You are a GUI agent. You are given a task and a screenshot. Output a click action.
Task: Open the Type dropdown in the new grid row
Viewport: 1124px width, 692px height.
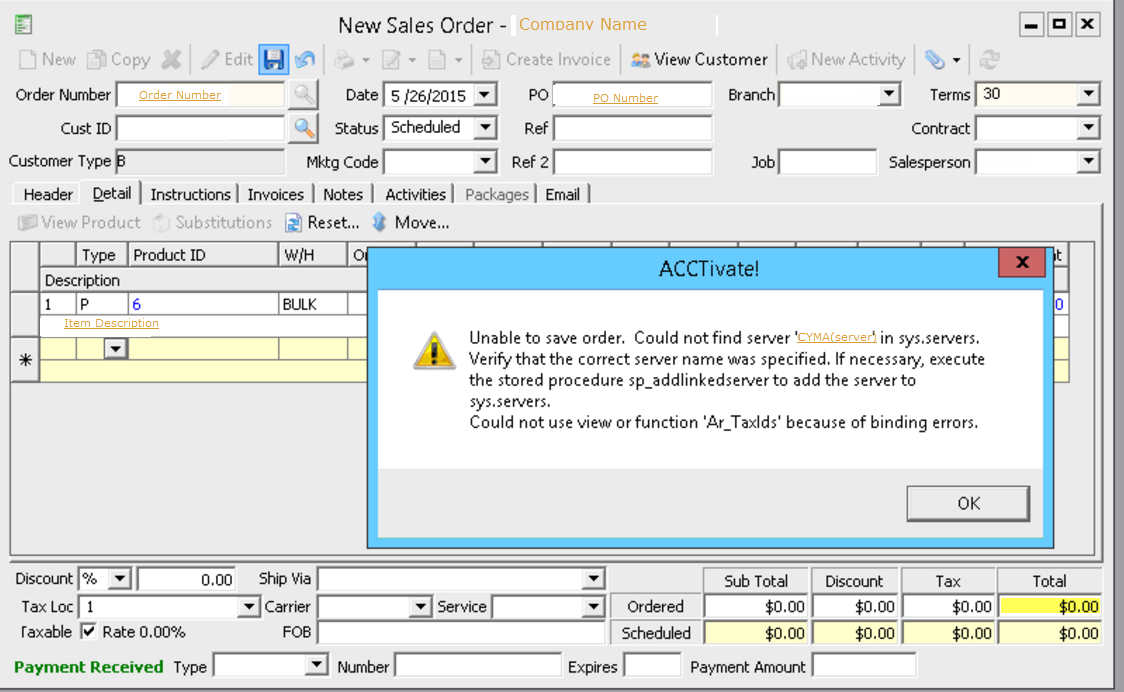tap(115, 349)
